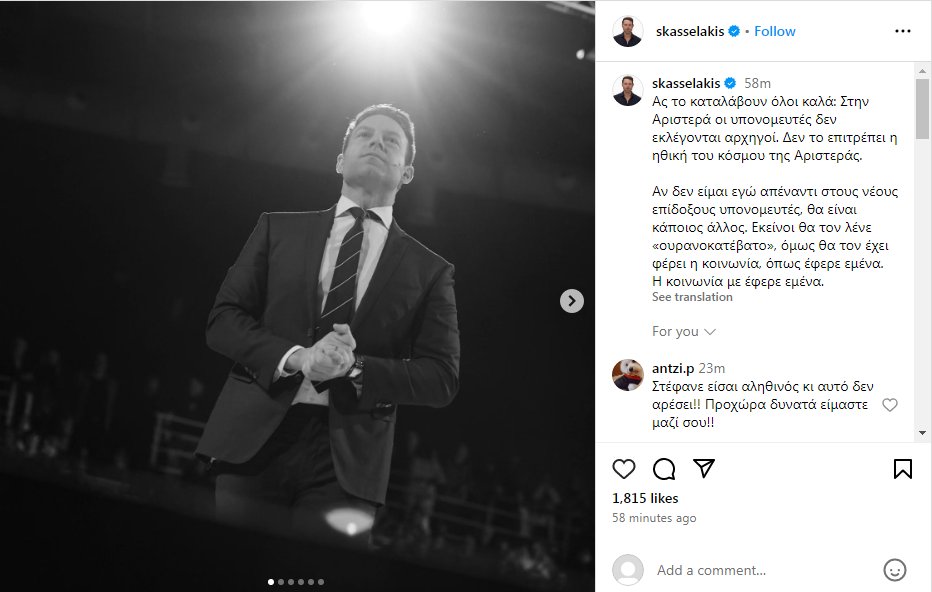Open comments with the speech bubble icon
This screenshot has width=932, height=592.
coord(664,469)
